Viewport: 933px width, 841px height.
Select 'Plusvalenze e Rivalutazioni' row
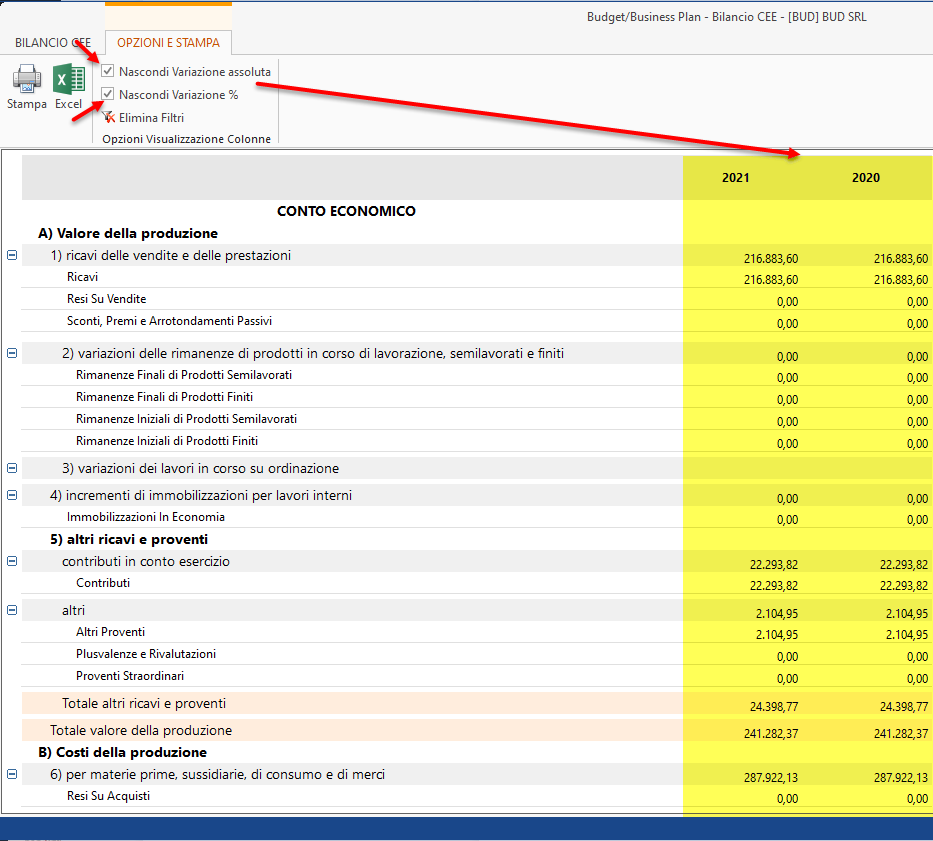pos(146,654)
